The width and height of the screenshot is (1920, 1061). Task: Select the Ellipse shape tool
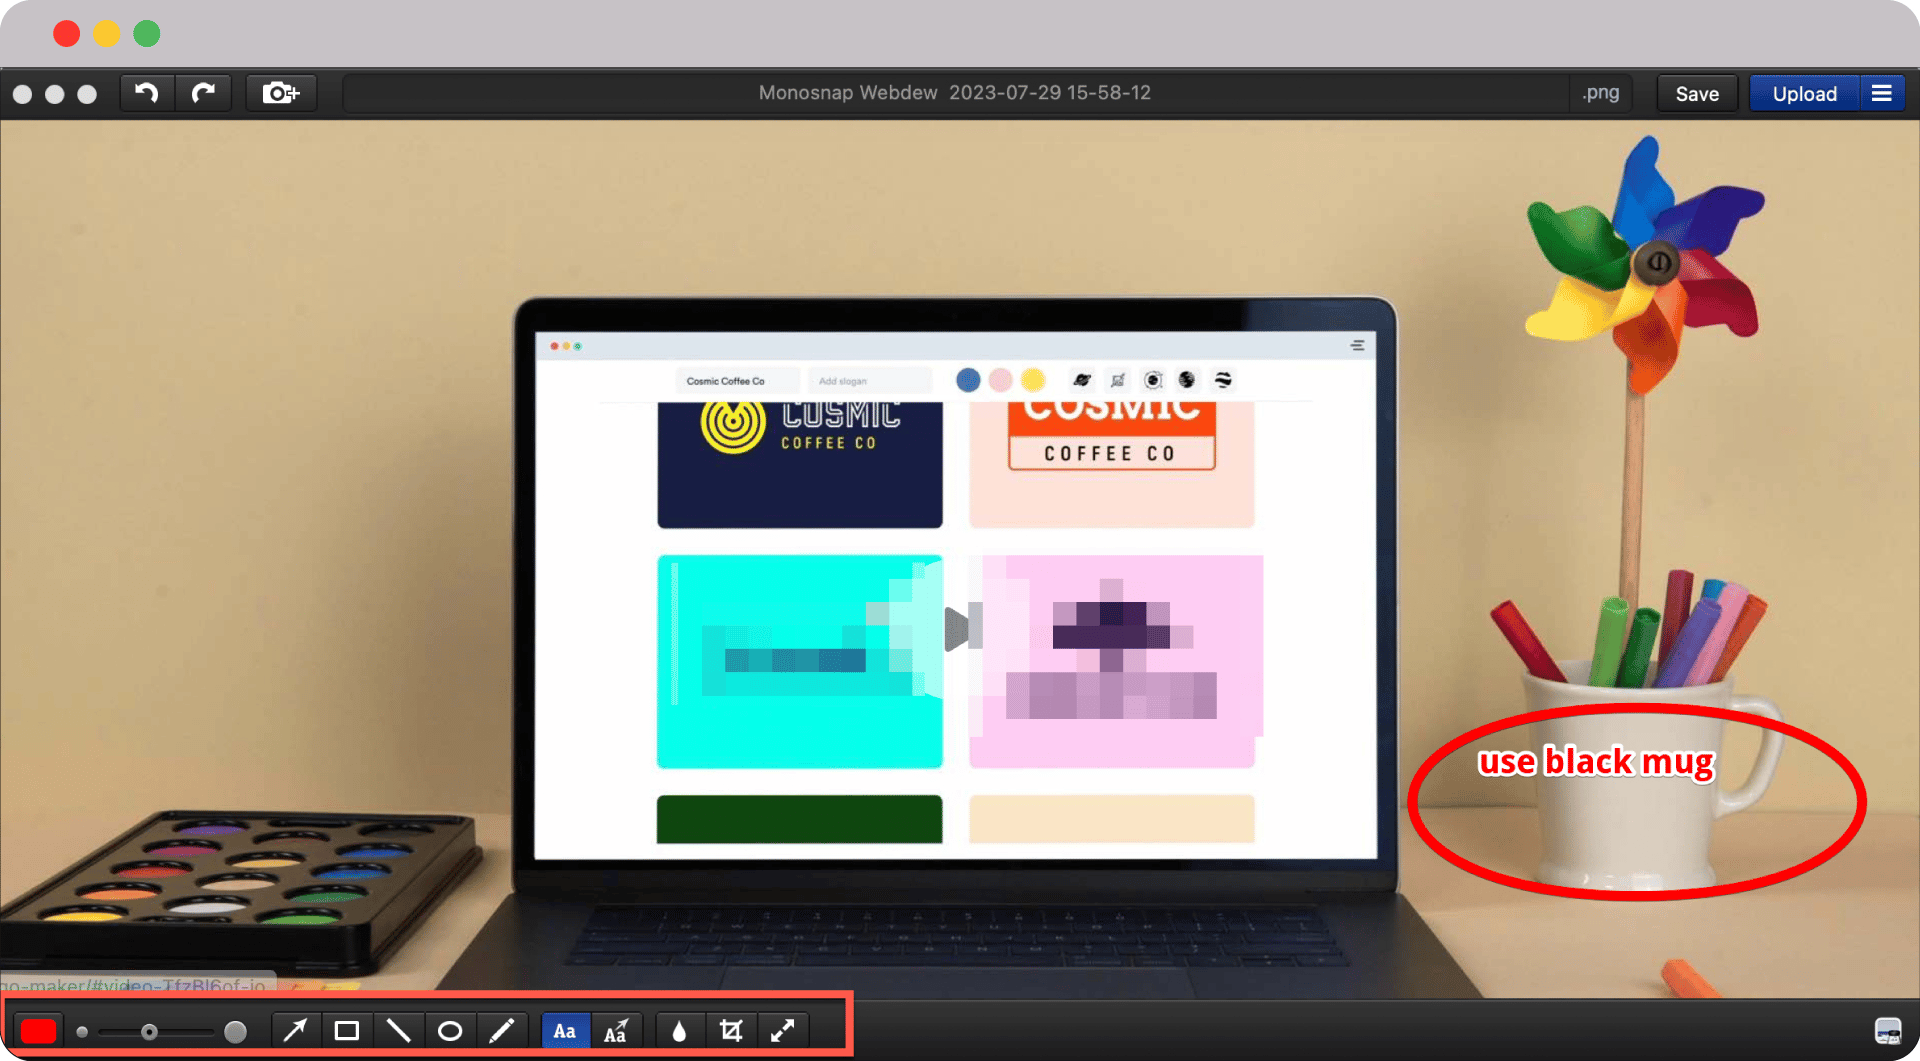pyautogui.click(x=450, y=1030)
